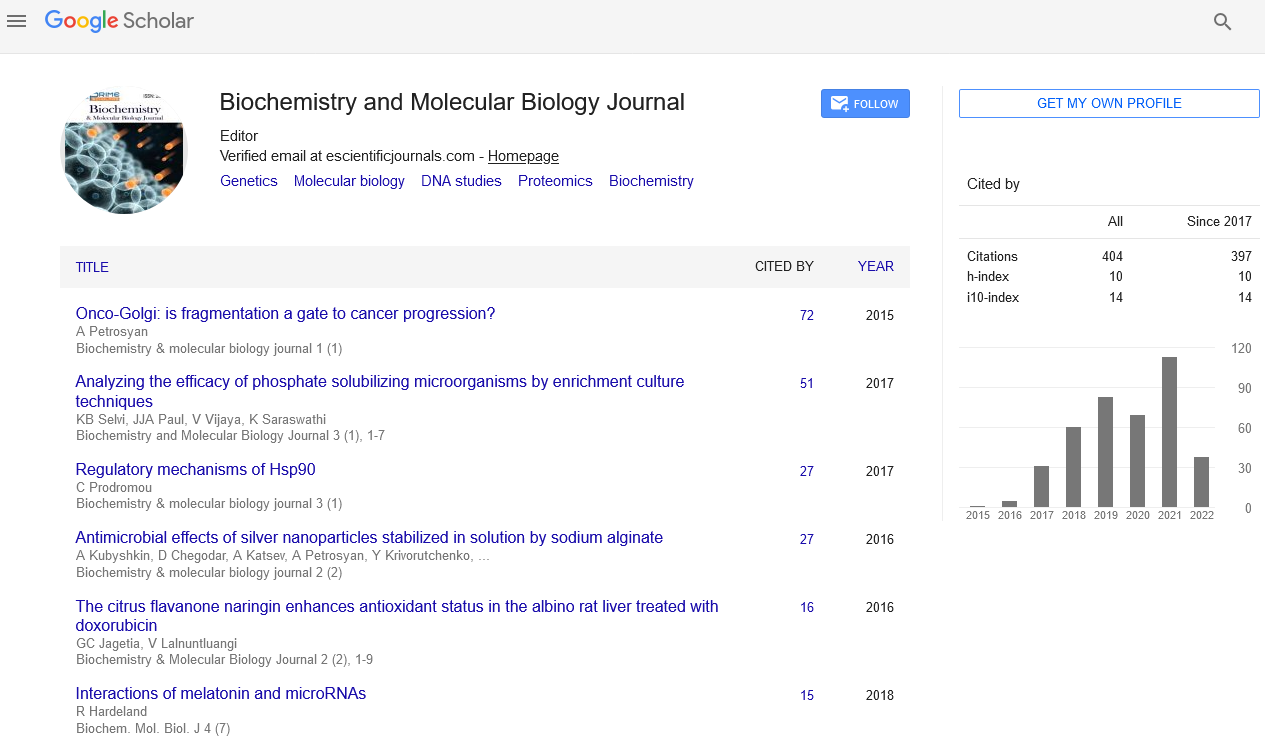Image resolution: width=1265 pixels, height=742 pixels.
Task: Click the 2019 bar in citations chart
Action: [1105, 452]
